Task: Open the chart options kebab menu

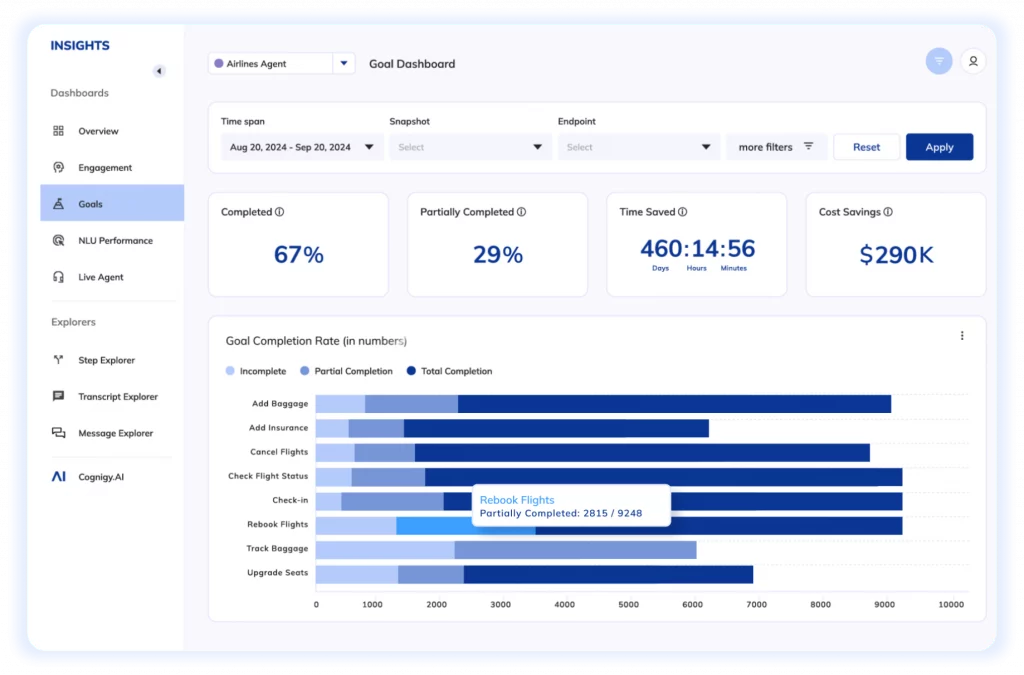Action: (x=963, y=335)
